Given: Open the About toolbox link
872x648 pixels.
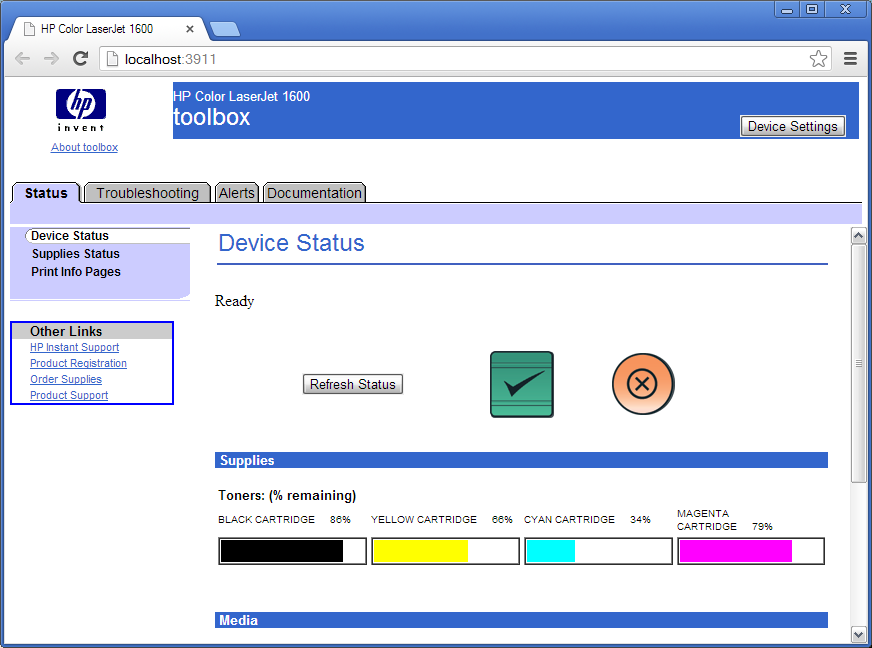Looking at the screenshot, I should 84,147.
